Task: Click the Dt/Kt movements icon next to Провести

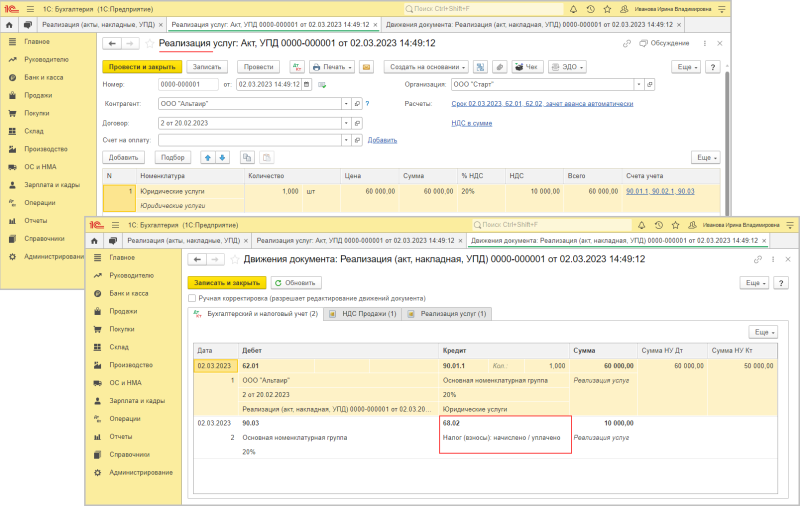Action: pyautogui.click(x=297, y=67)
